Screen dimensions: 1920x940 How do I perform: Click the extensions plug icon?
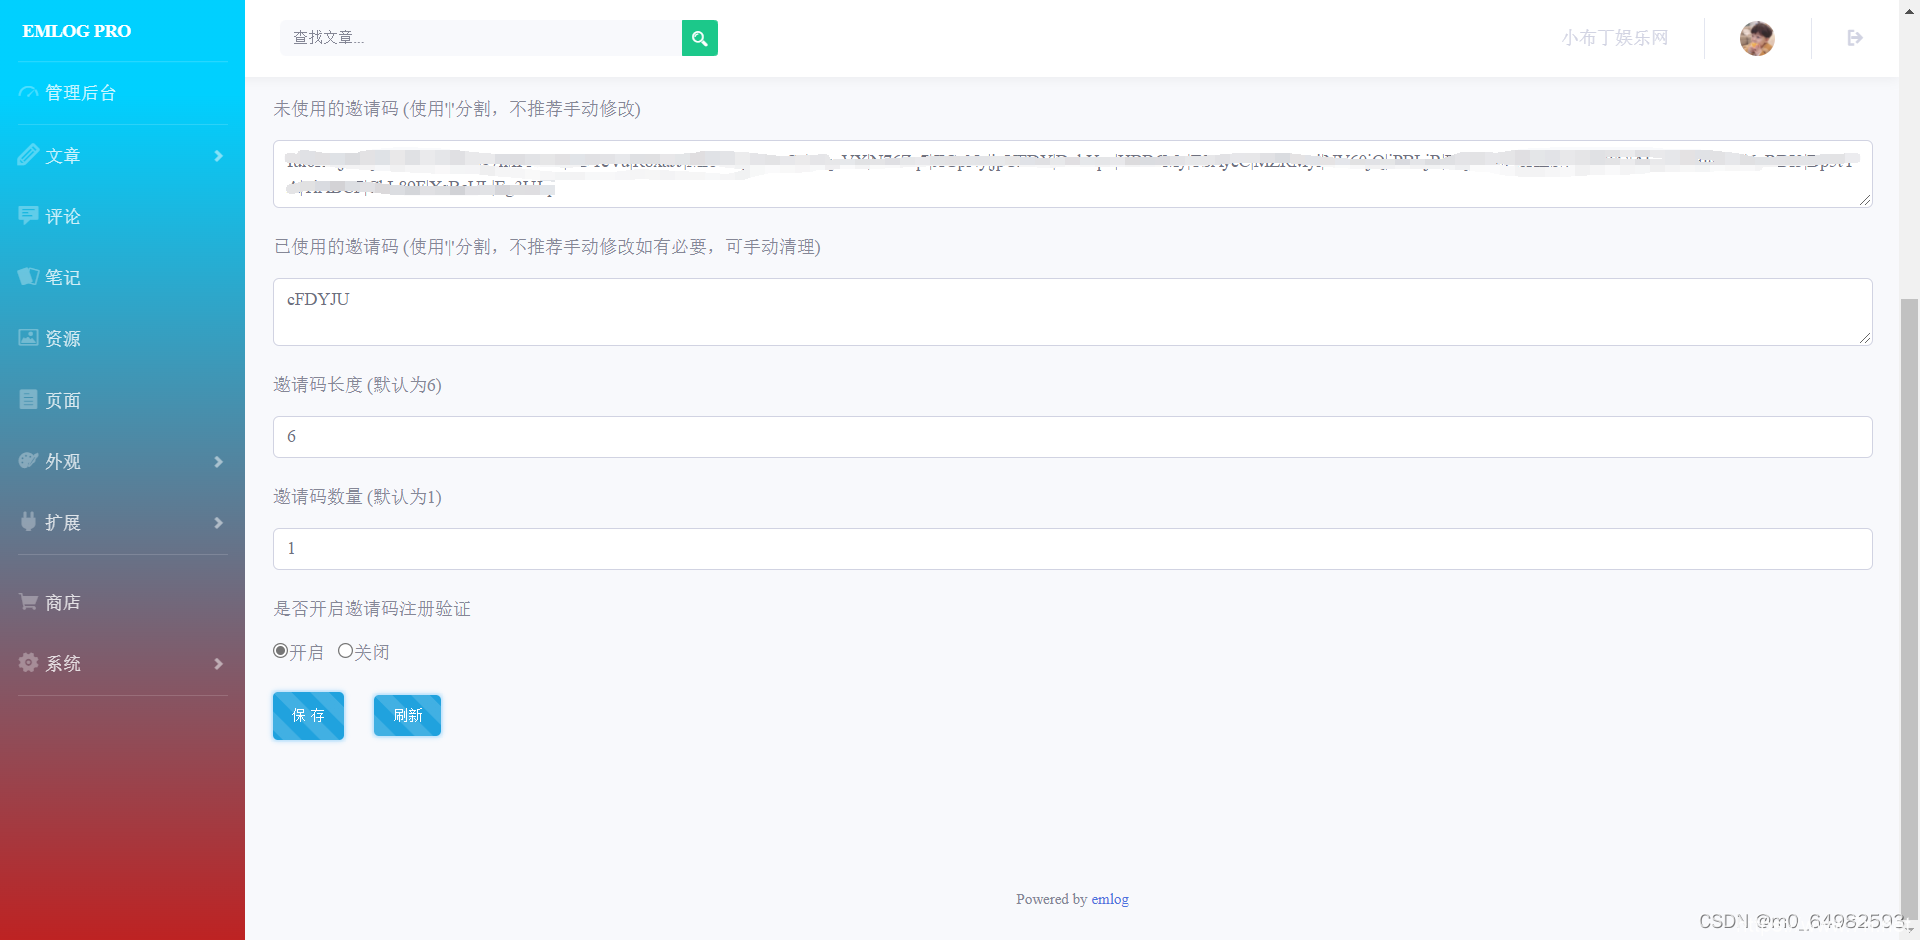click(28, 521)
